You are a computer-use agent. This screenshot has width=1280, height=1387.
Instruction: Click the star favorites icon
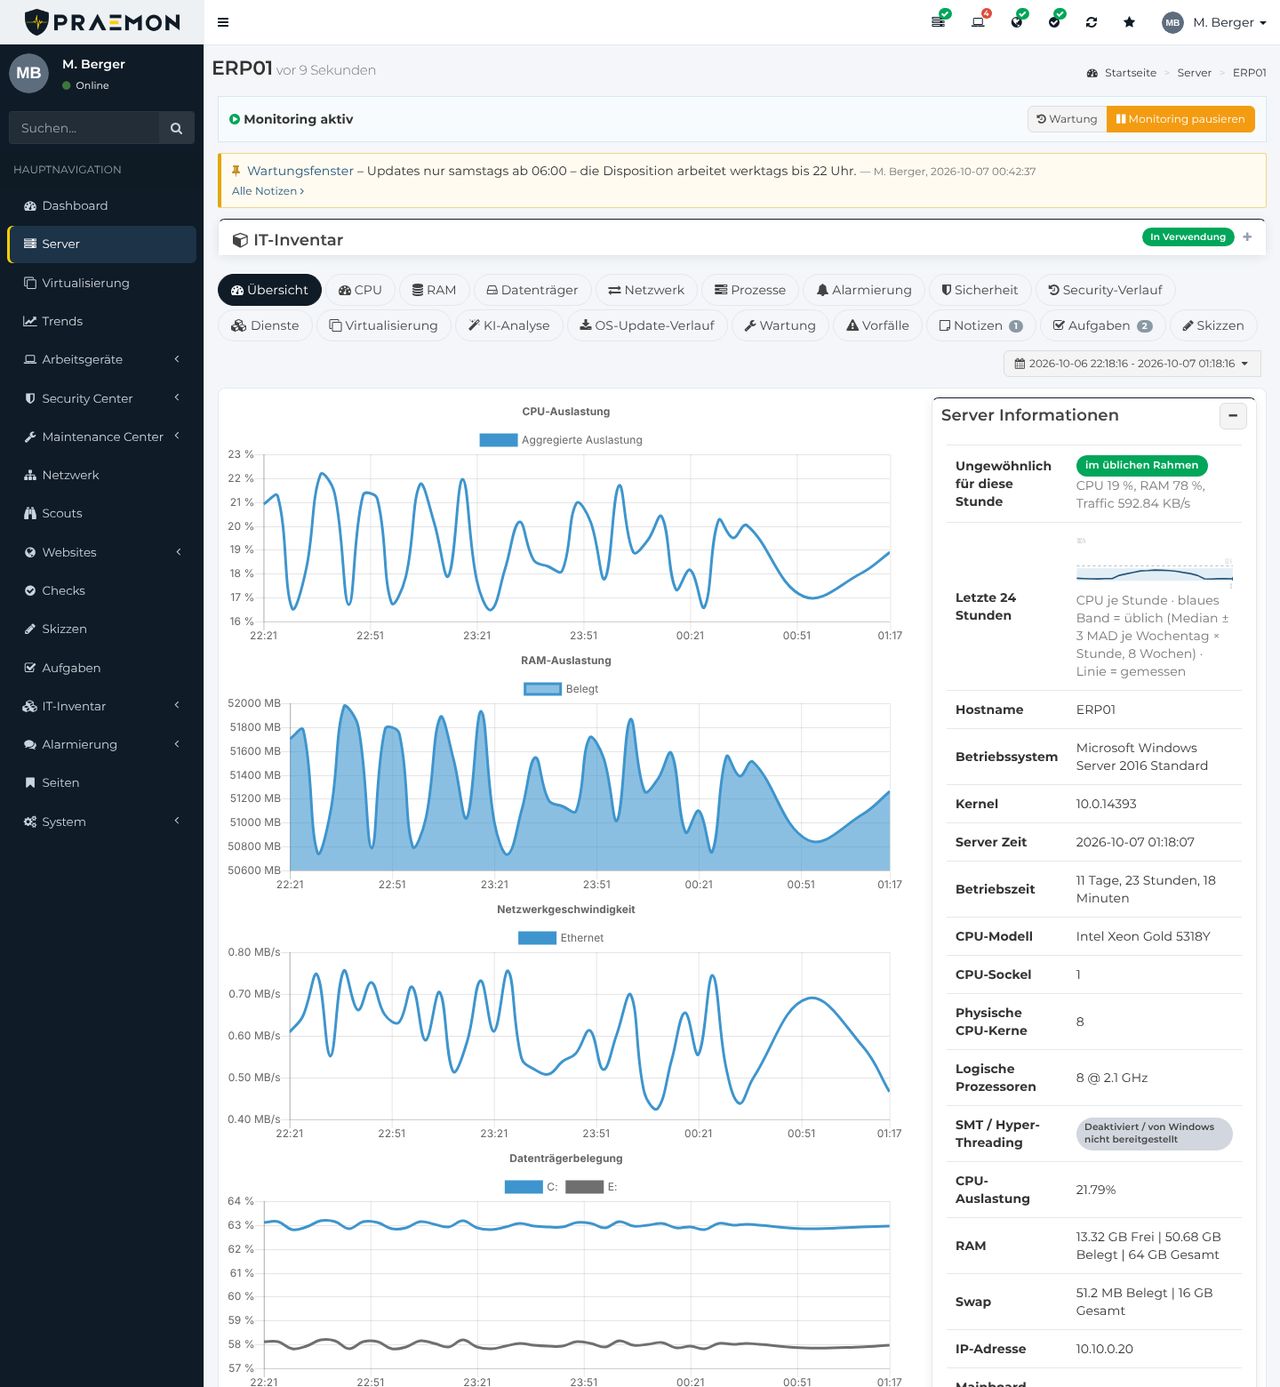[1129, 22]
